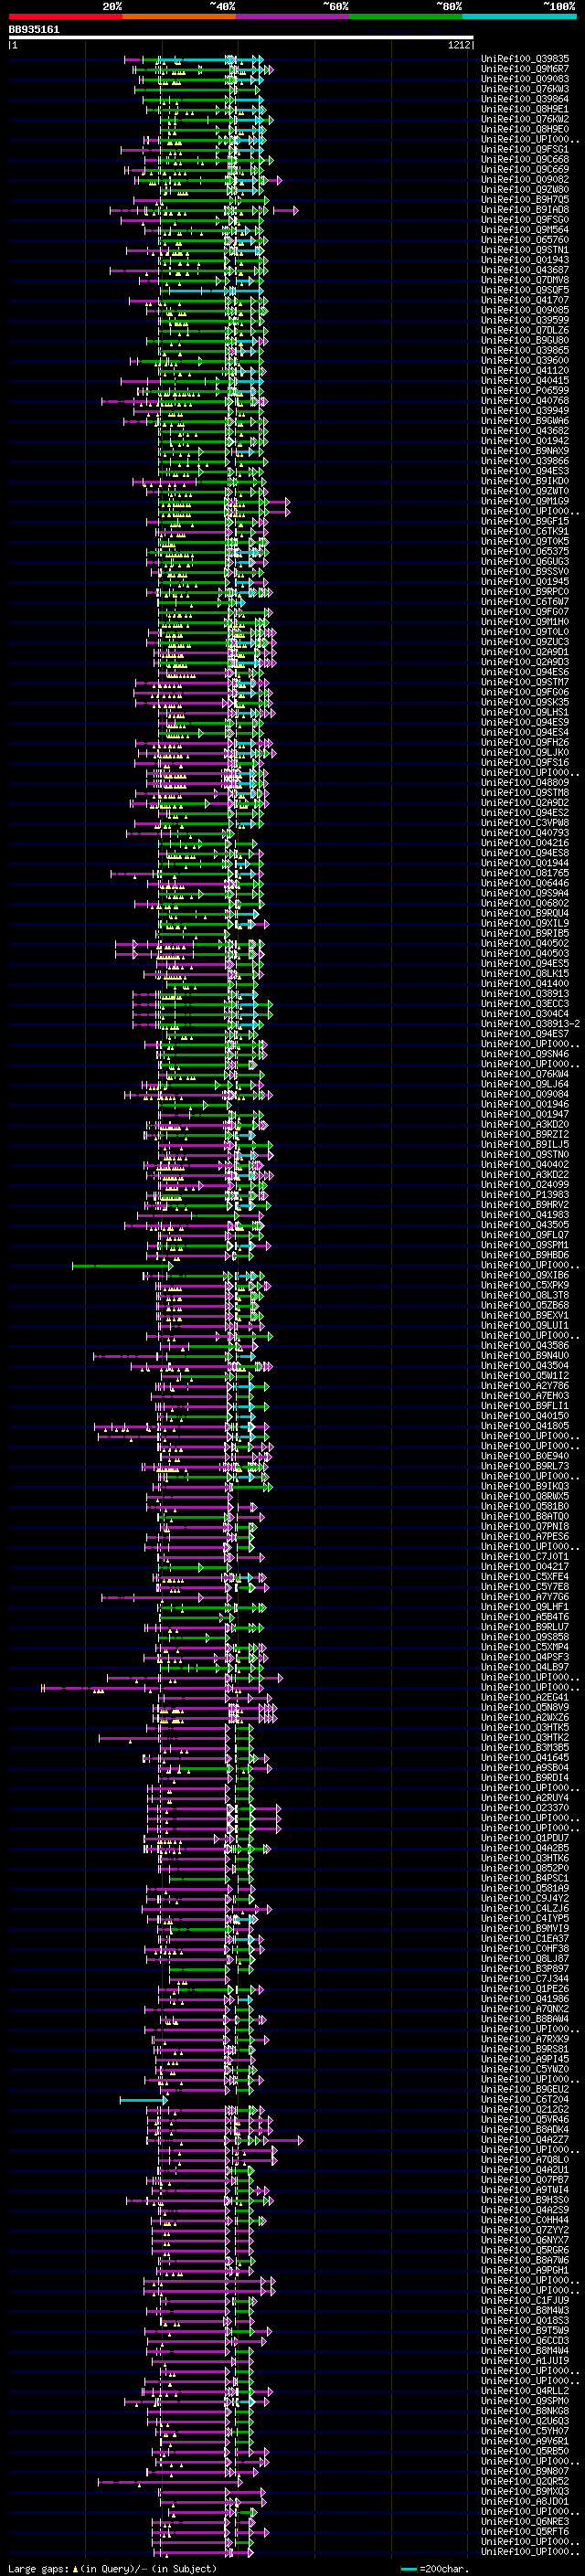Select hit UniRef100_C7J0T1
585x2576 pixels.
click(525, 1557)
